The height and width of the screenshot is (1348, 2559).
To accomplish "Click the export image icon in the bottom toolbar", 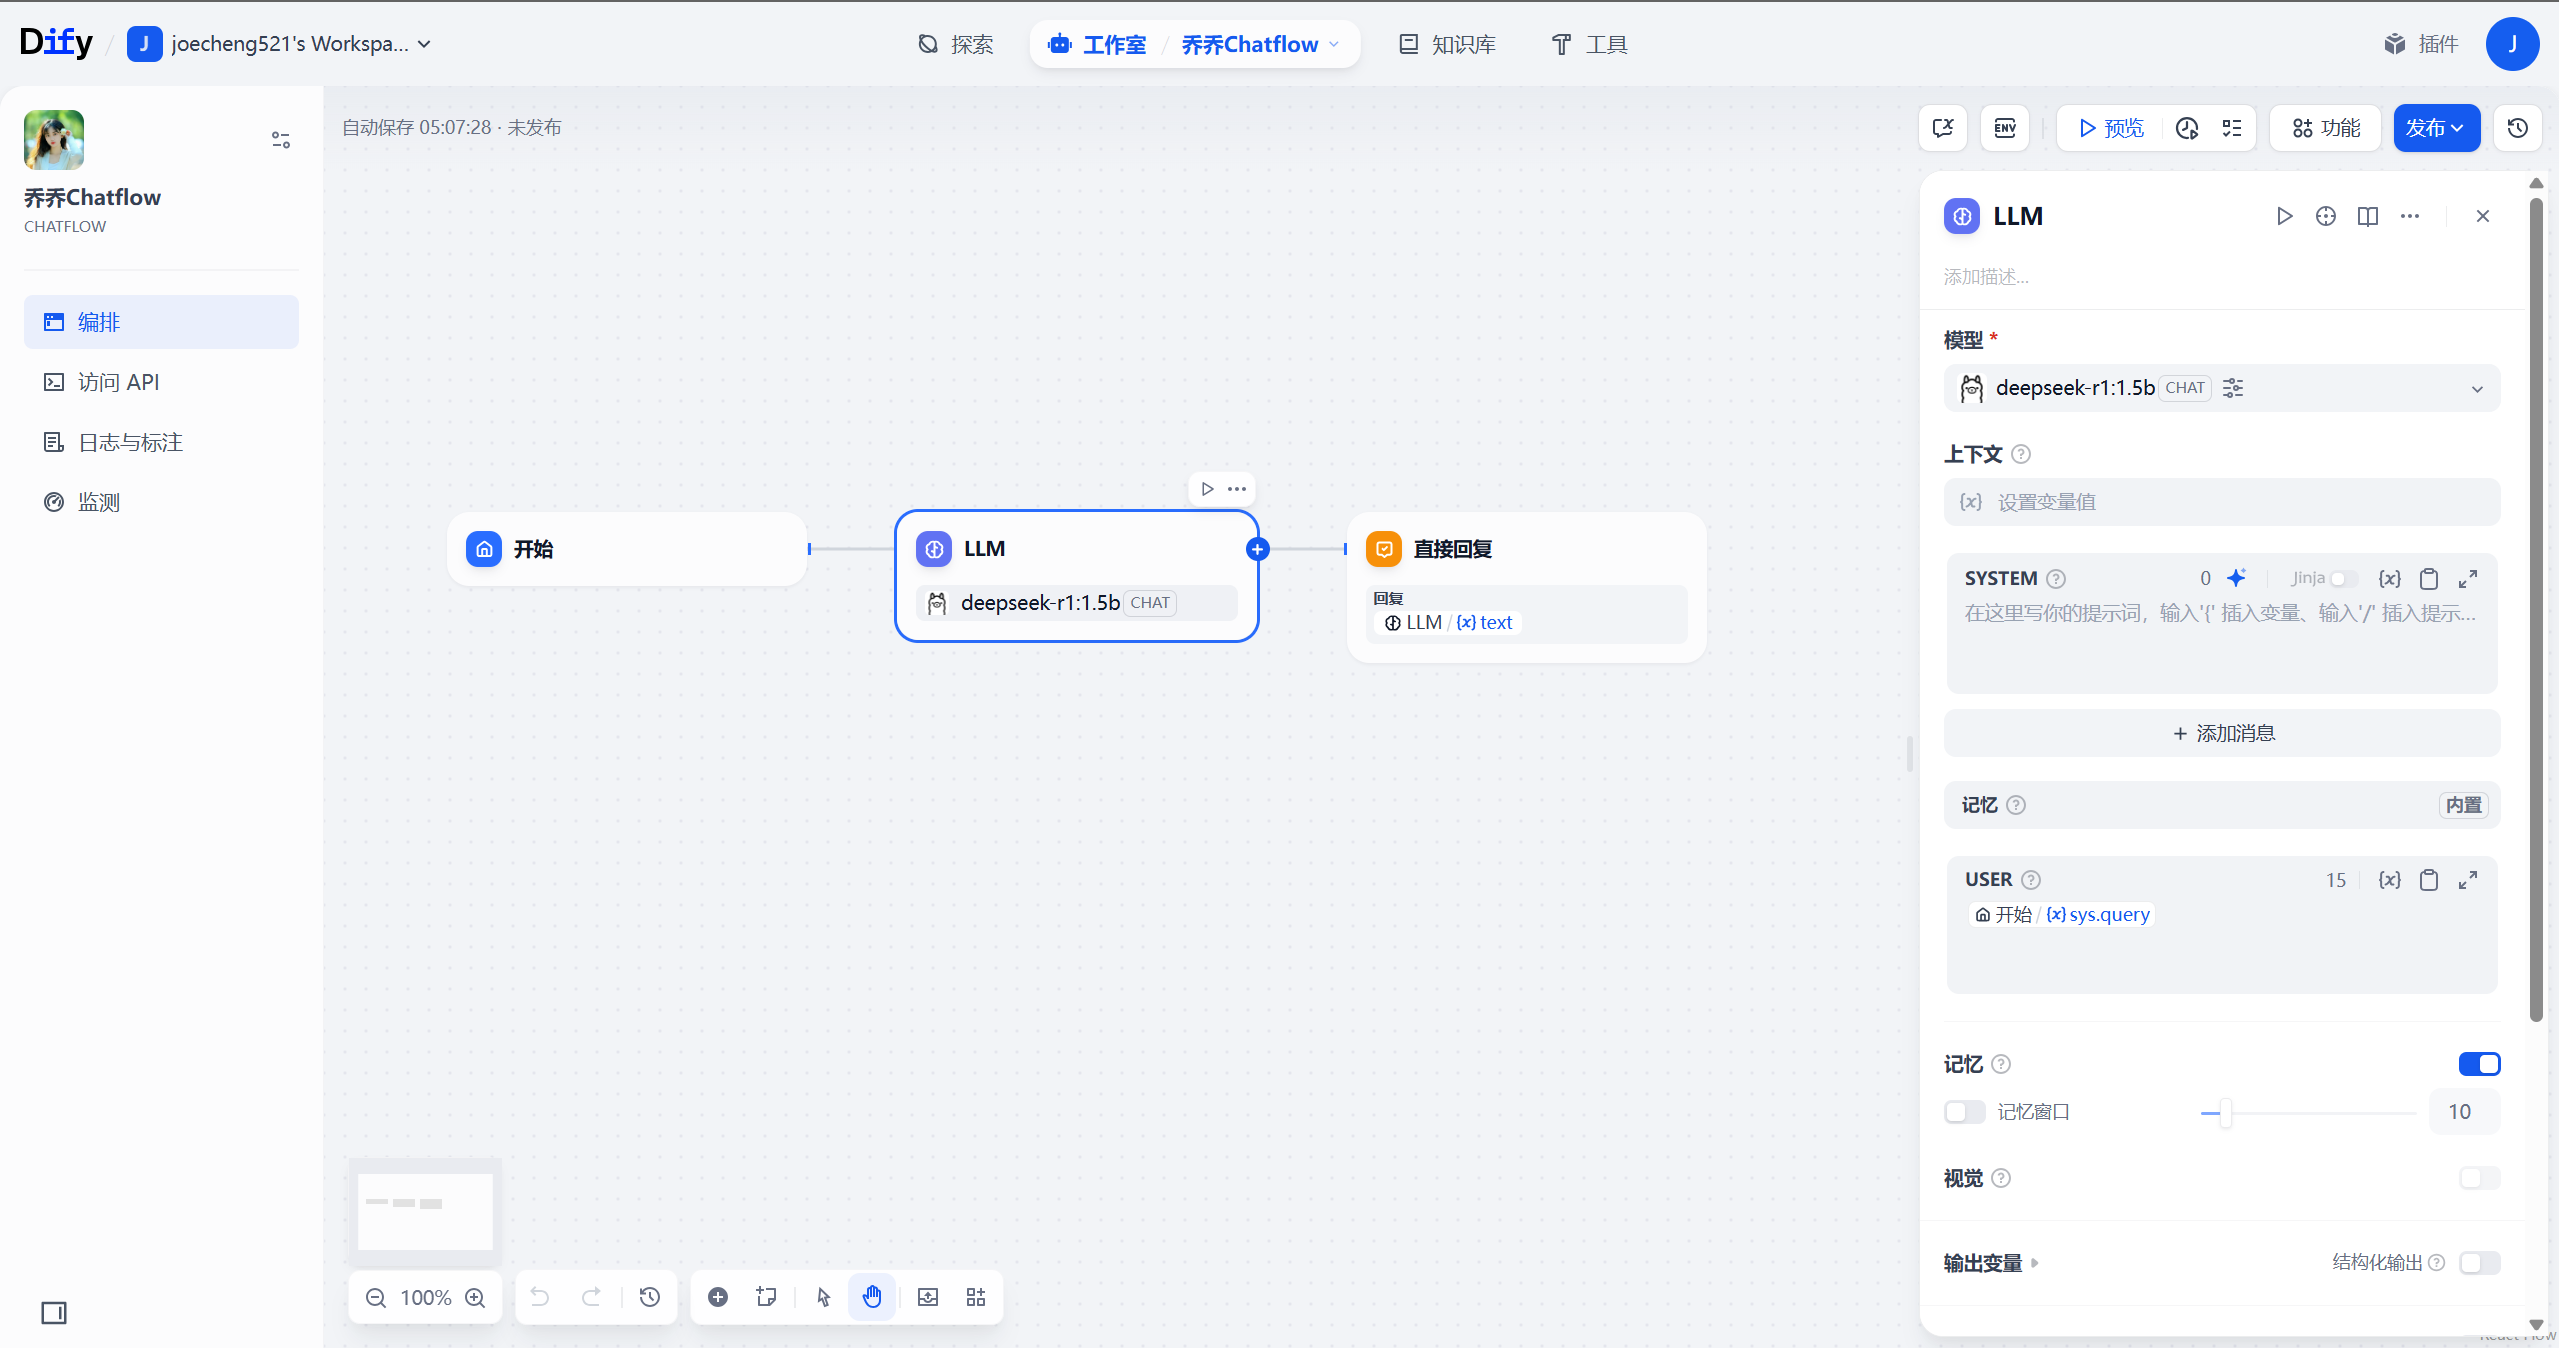I will click(928, 1297).
